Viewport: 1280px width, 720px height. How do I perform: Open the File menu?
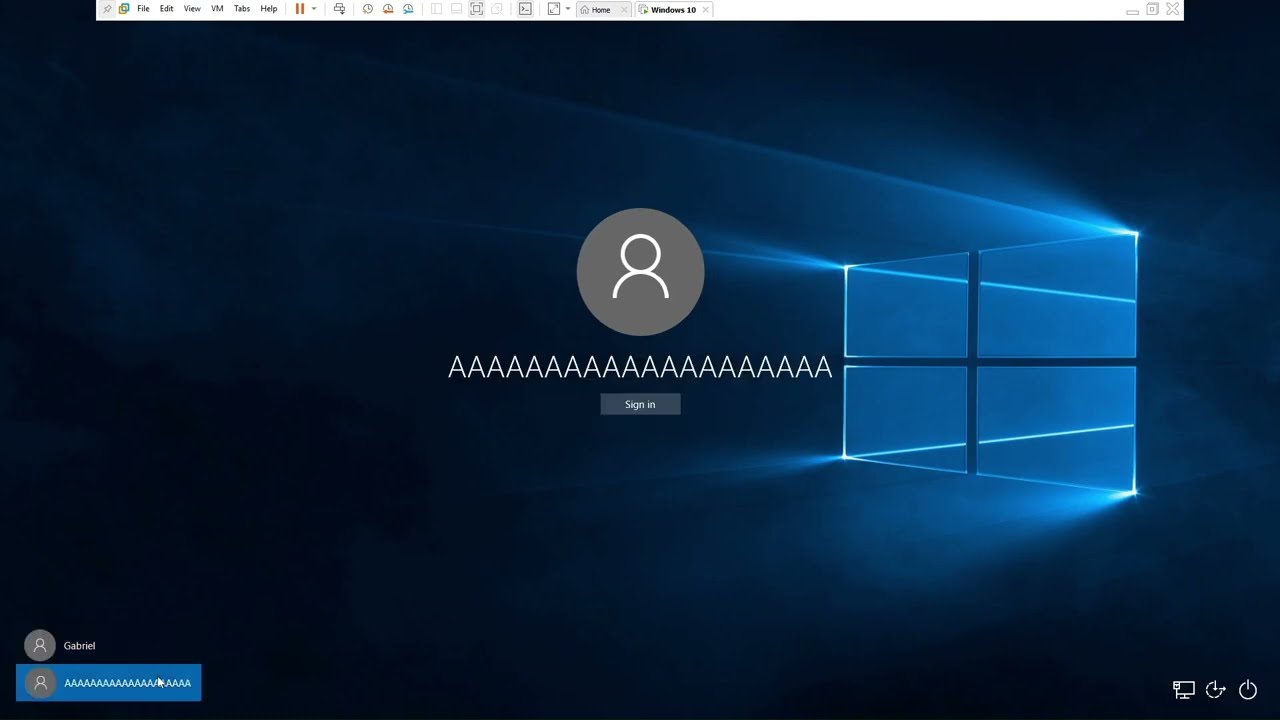coord(143,9)
